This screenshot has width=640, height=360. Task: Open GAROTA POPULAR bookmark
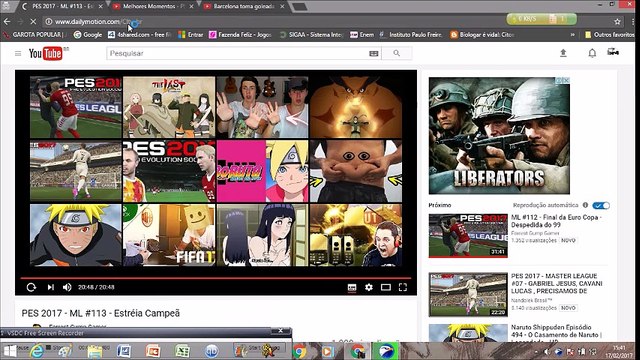tap(34, 35)
